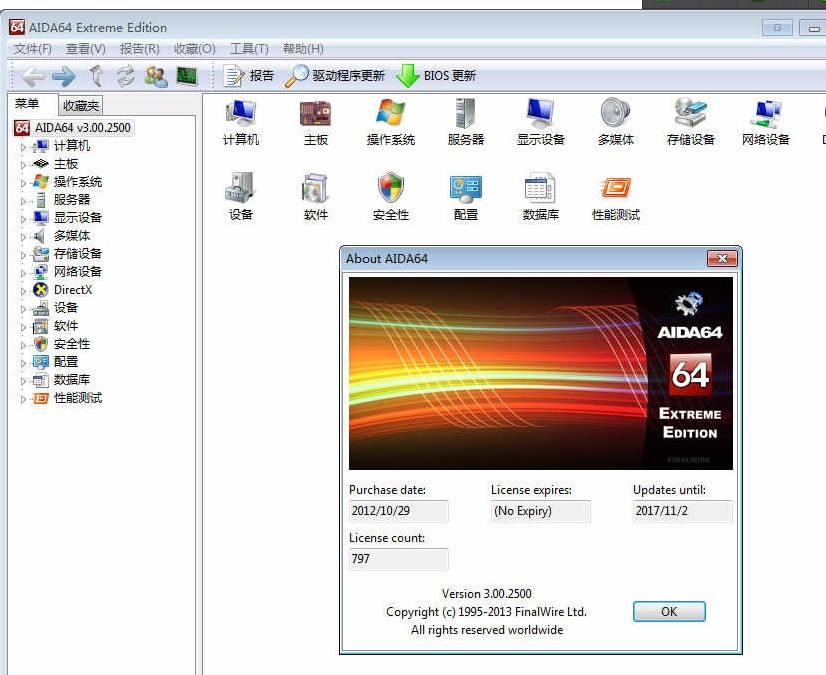
Task: Open the 安全性 shield icon in main pane
Action: (x=390, y=197)
